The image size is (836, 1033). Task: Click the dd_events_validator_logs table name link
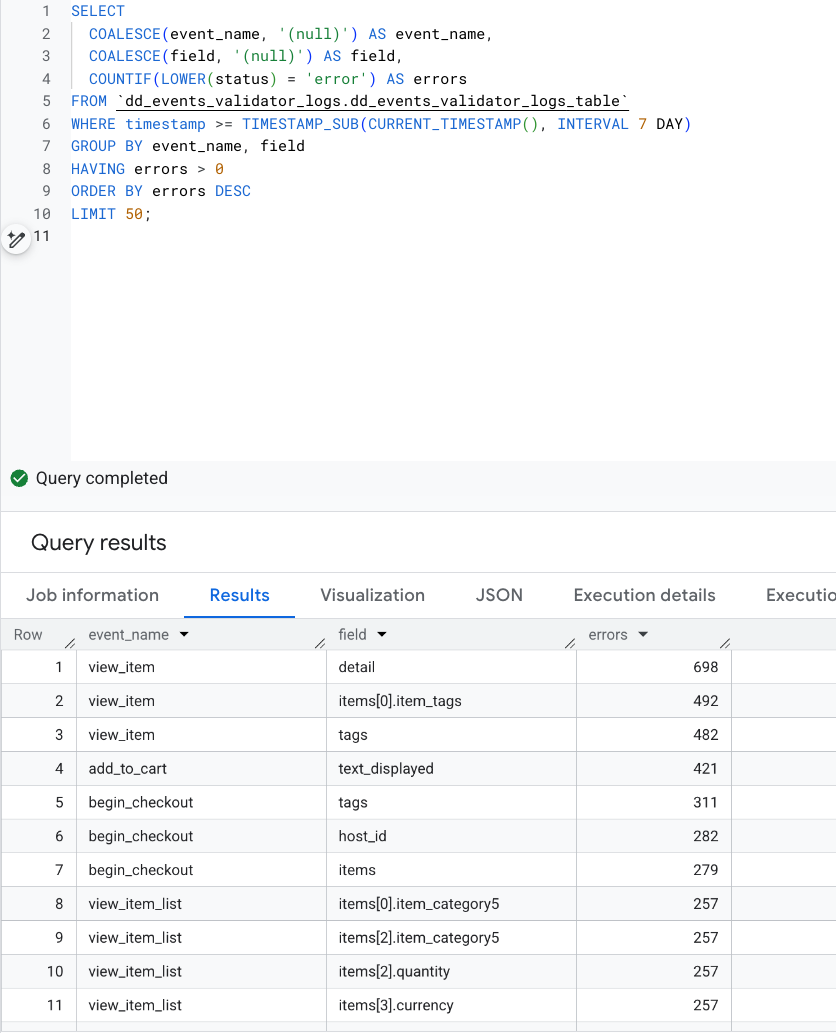(372, 101)
